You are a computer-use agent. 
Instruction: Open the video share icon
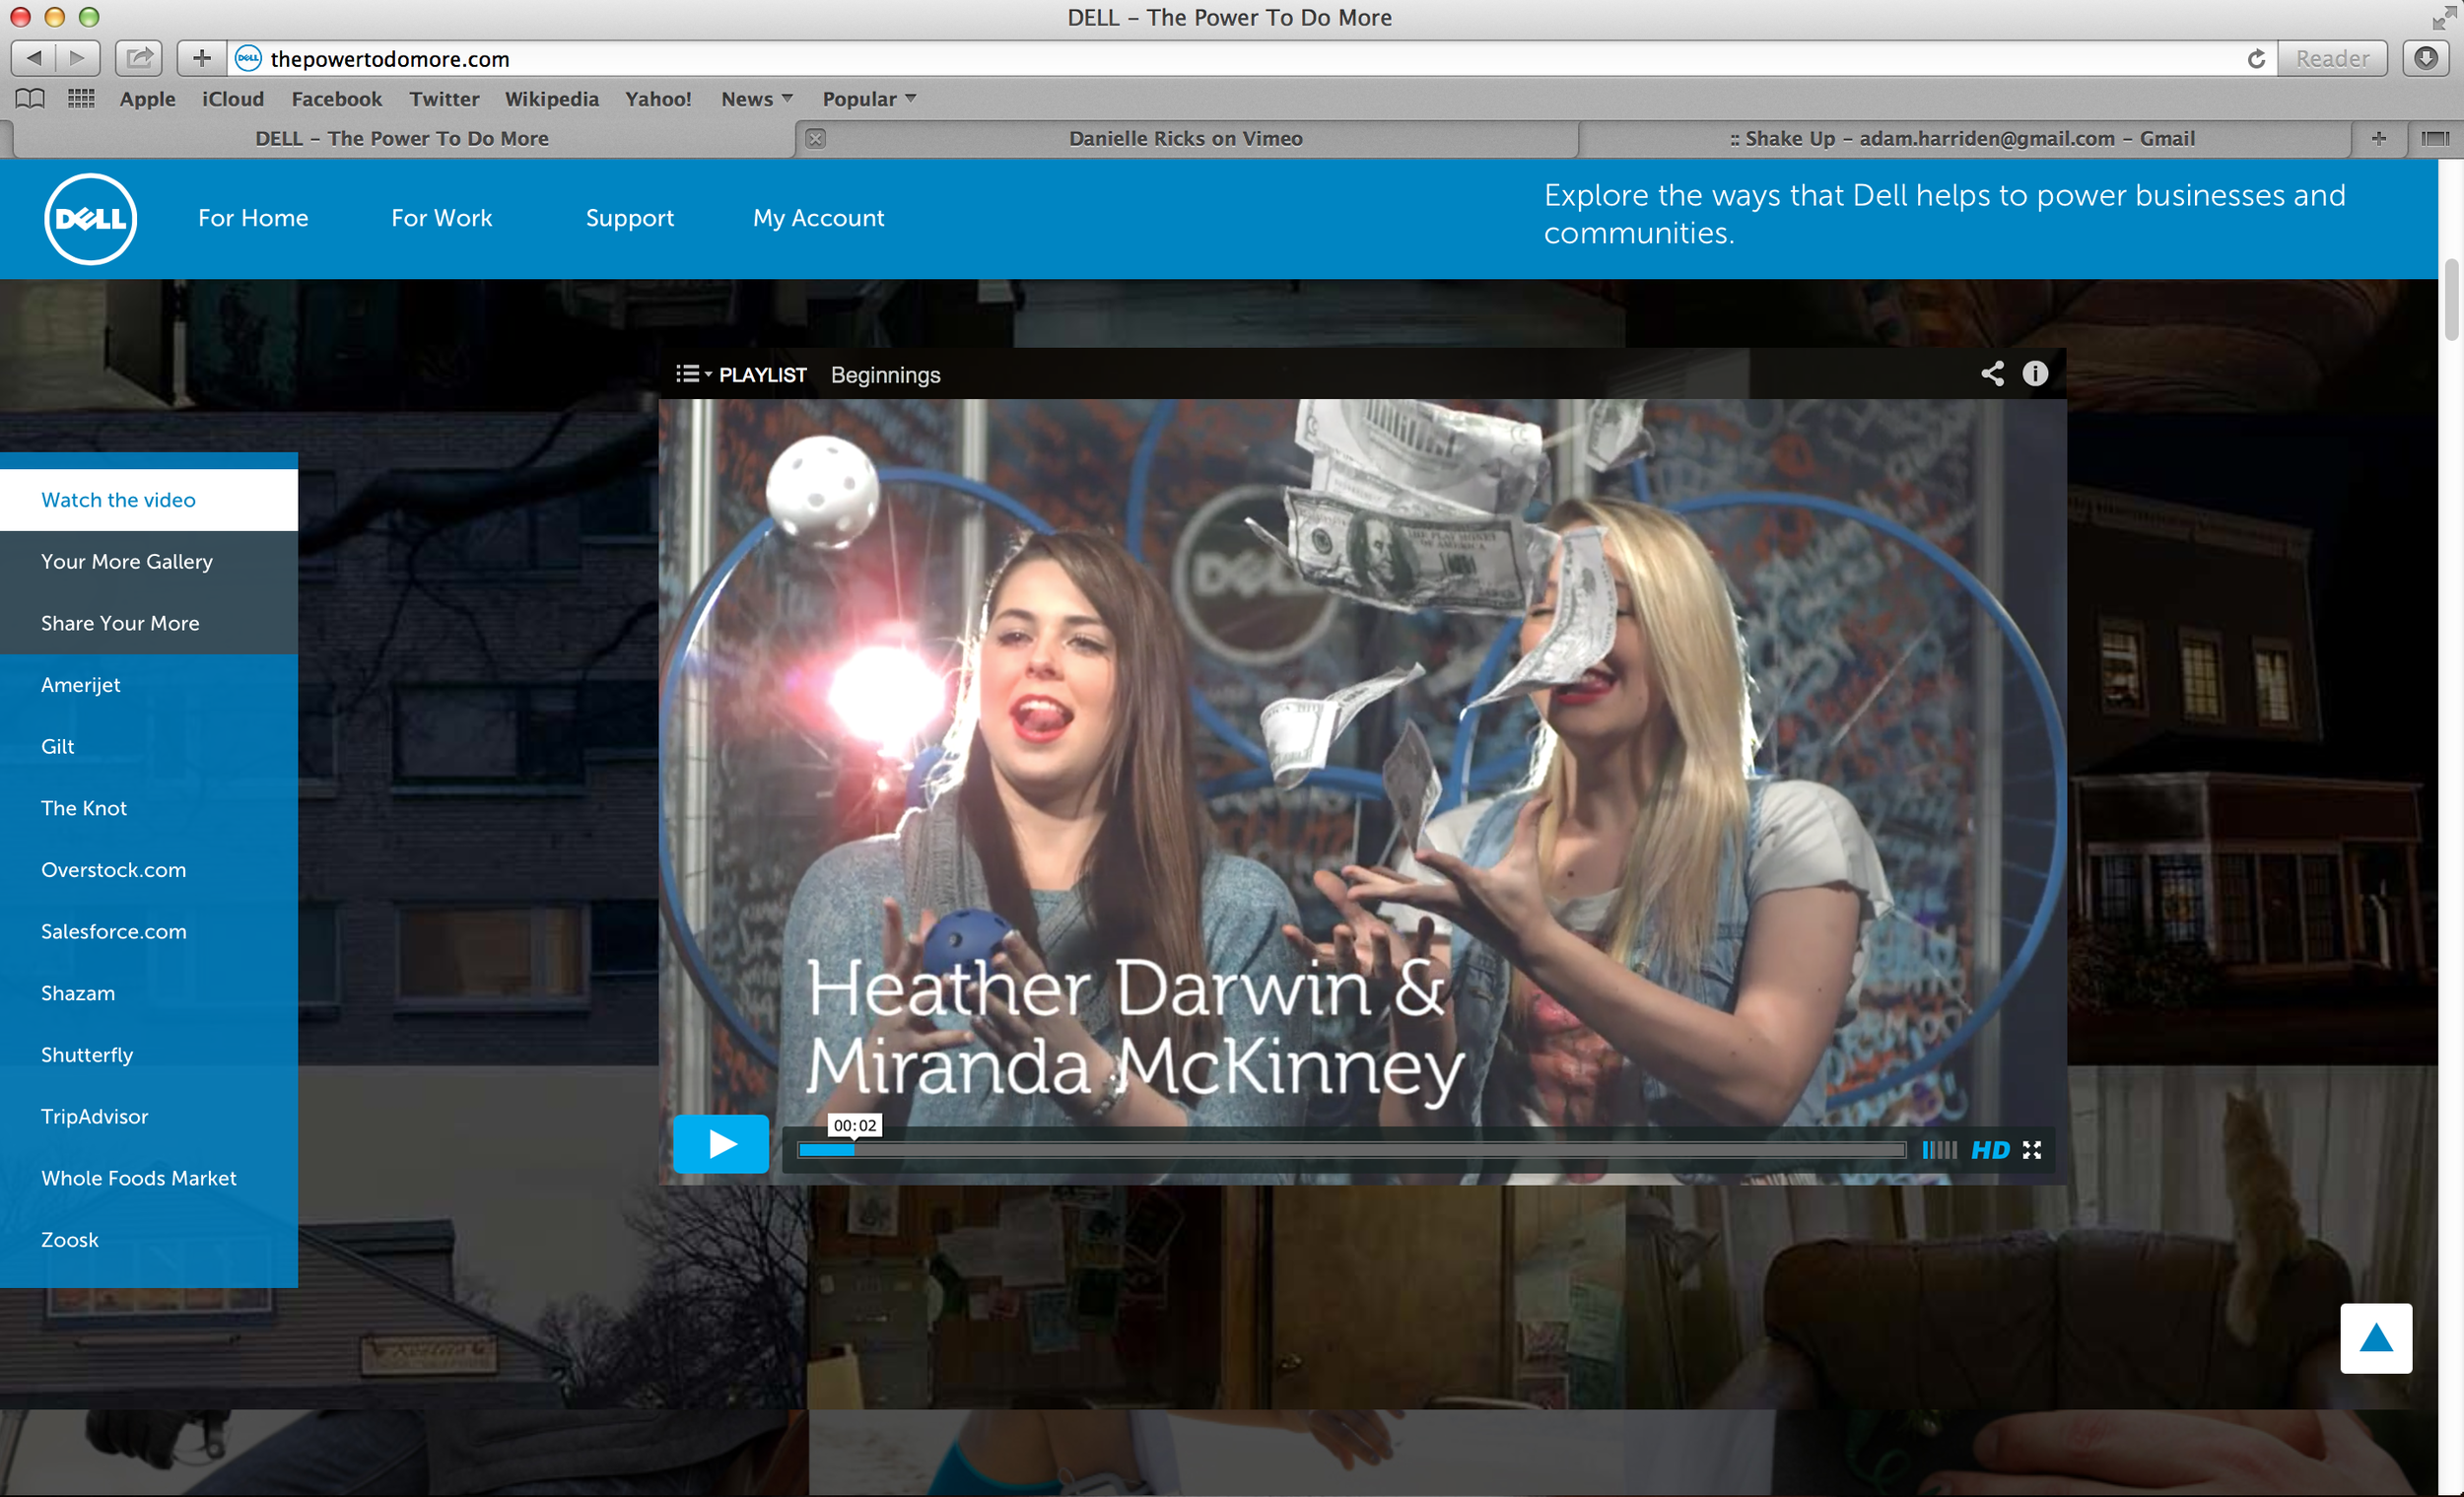(1992, 374)
